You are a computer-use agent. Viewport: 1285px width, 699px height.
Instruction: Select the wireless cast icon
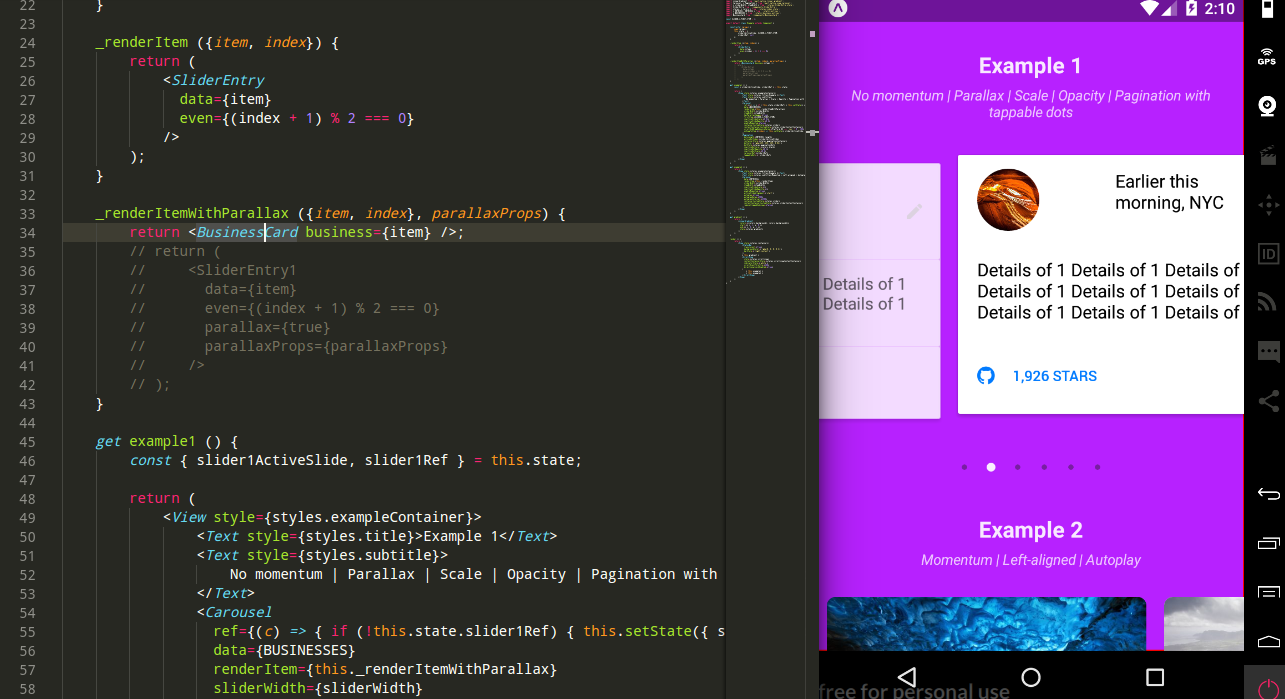coord(1268,301)
